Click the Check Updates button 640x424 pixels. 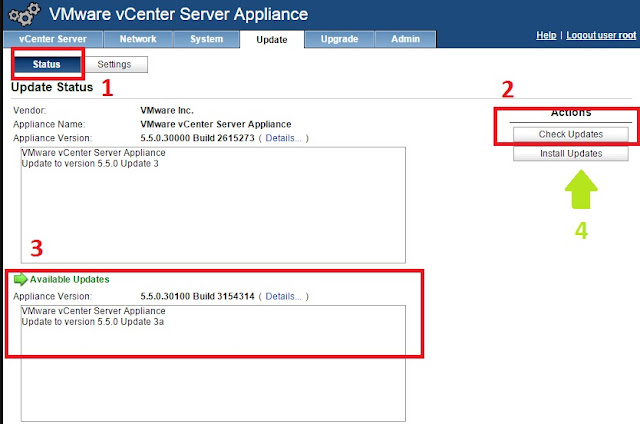pyautogui.click(x=571, y=134)
